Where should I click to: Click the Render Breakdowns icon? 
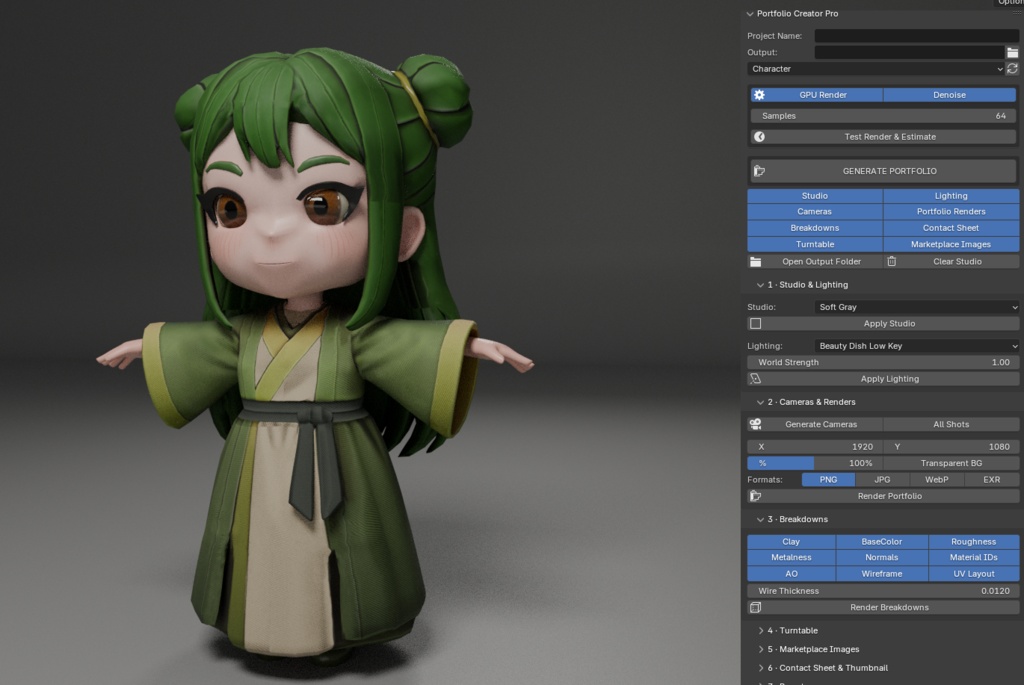tap(756, 607)
